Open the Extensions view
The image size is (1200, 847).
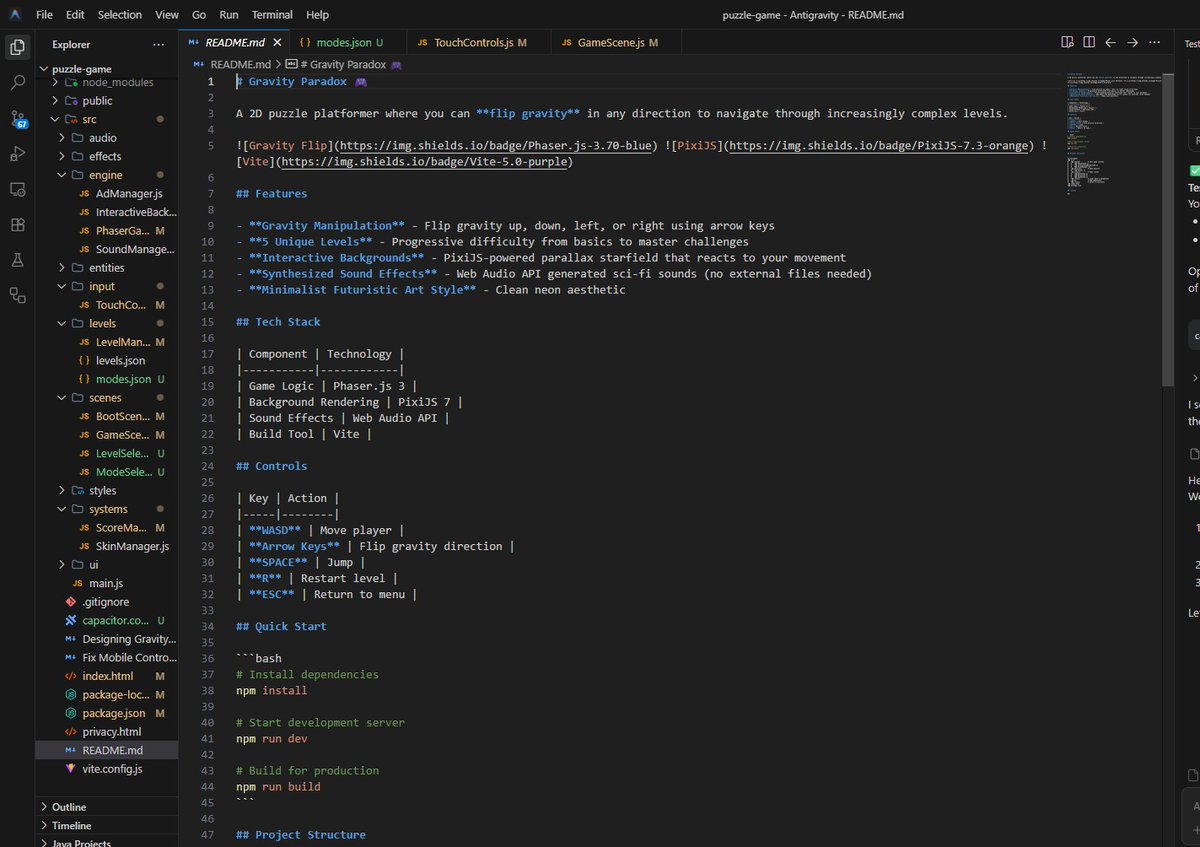(x=17, y=225)
